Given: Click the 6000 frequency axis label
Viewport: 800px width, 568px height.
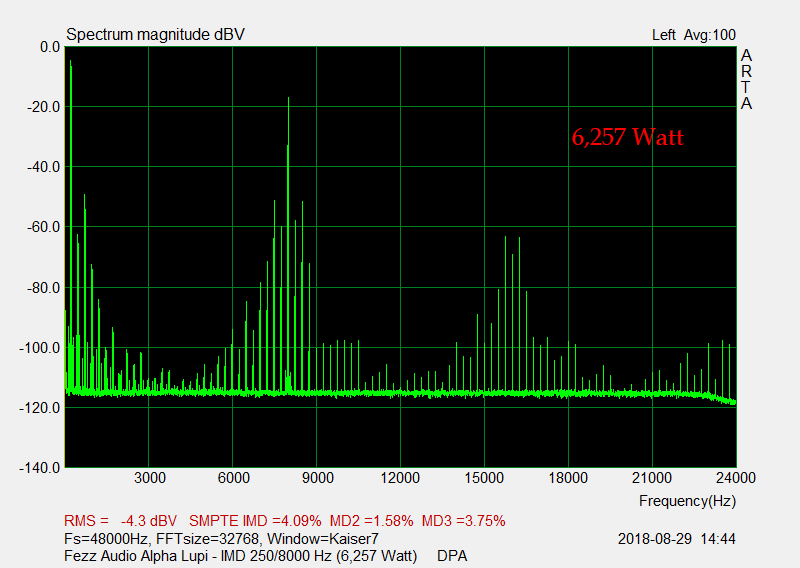Looking at the screenshot, I should point(234,478).
